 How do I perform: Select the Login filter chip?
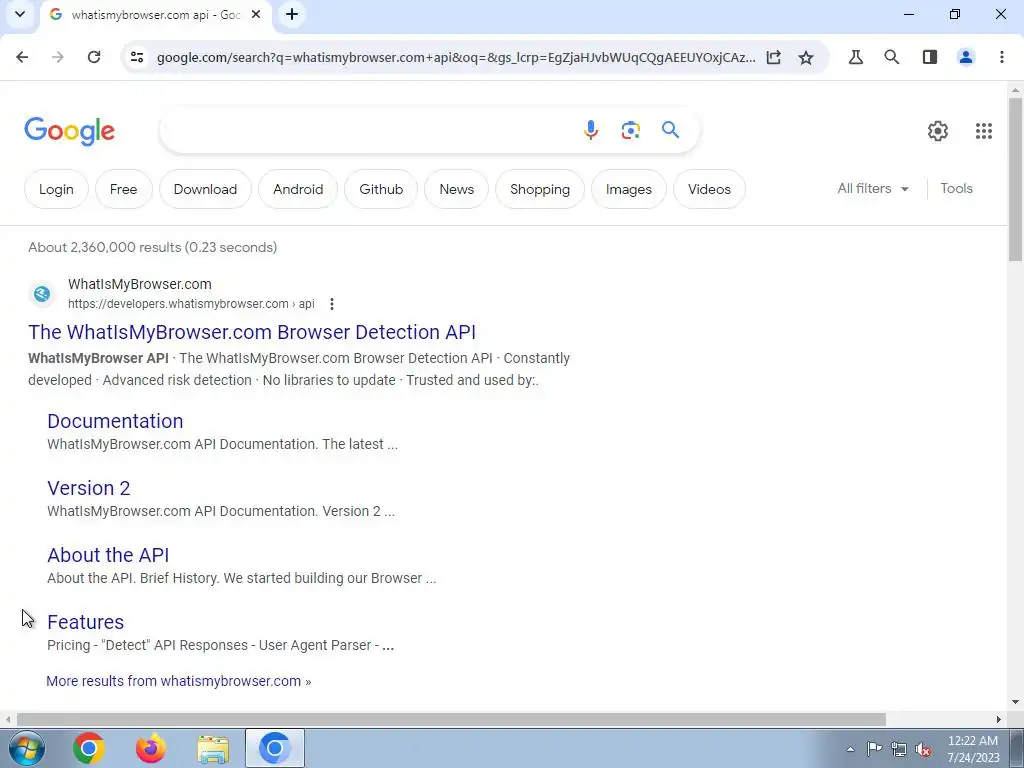(x=56, y=189)
